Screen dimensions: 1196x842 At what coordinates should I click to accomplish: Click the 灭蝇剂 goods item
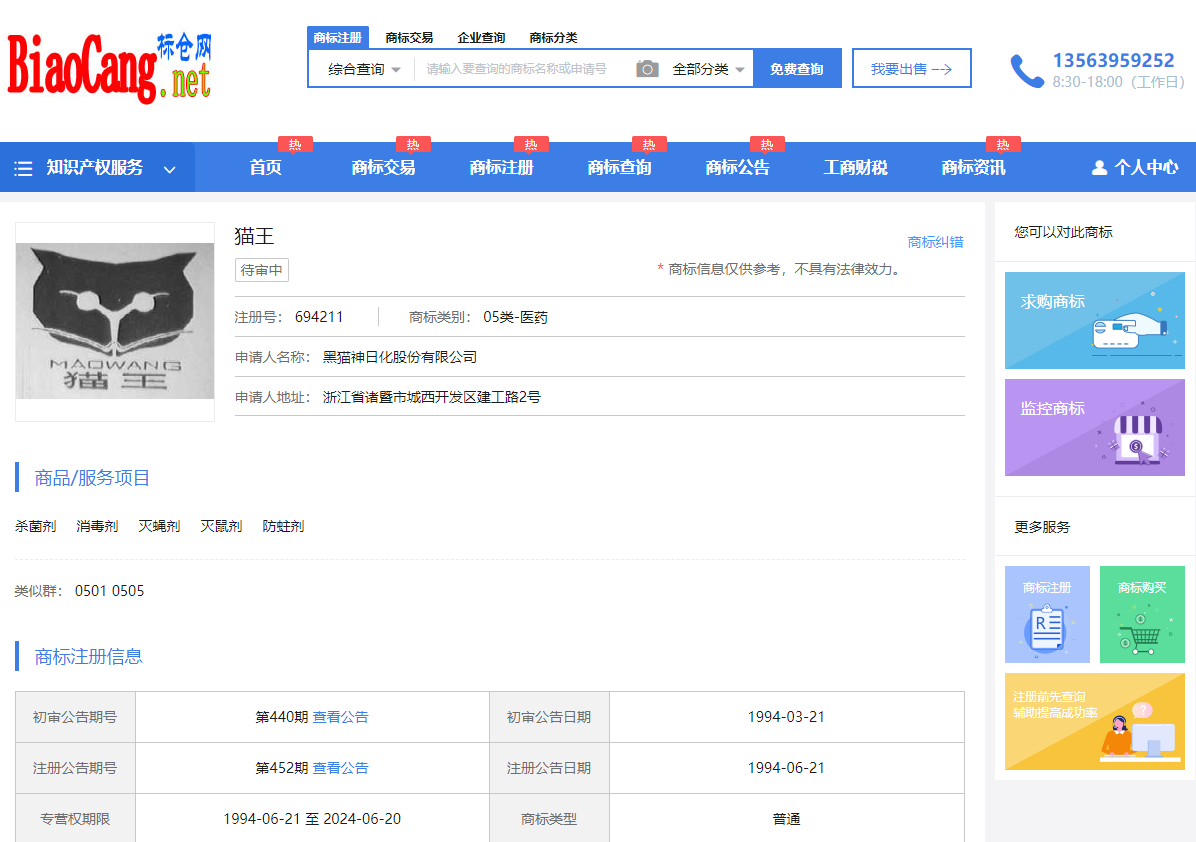point(159,526)
